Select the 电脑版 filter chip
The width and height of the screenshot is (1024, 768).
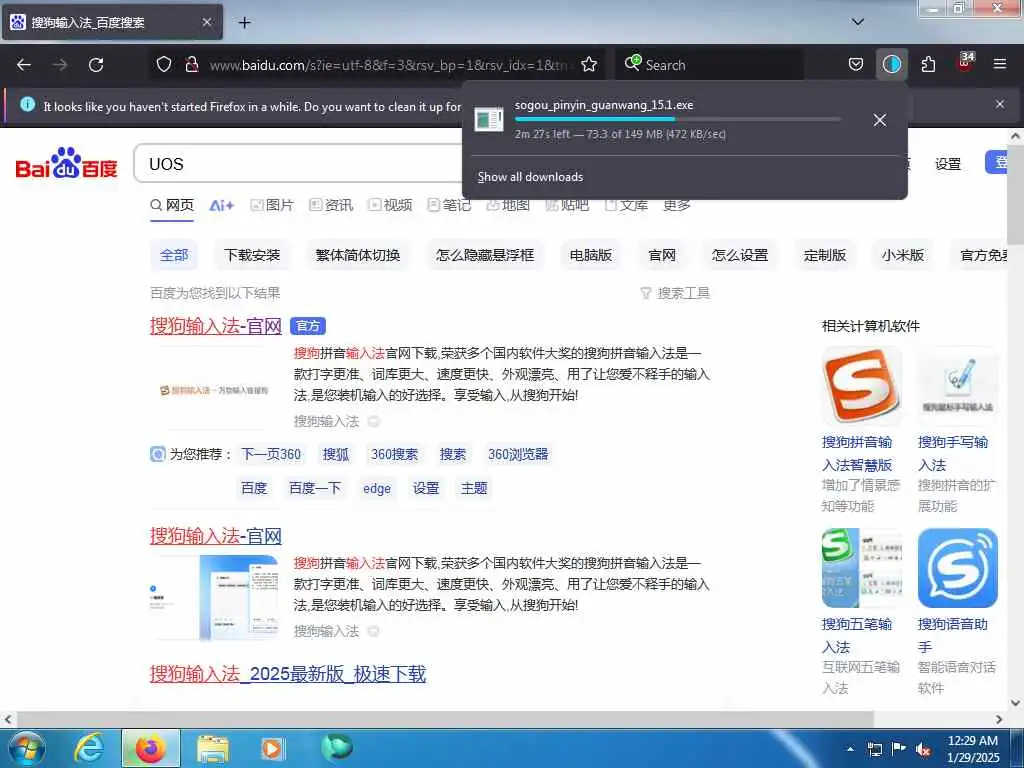tap(591, 255)
